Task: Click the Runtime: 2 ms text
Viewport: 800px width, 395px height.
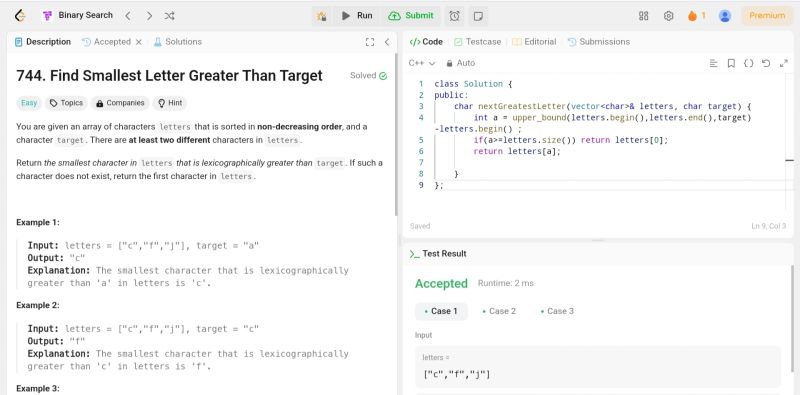Action: [x=506, y=283]
